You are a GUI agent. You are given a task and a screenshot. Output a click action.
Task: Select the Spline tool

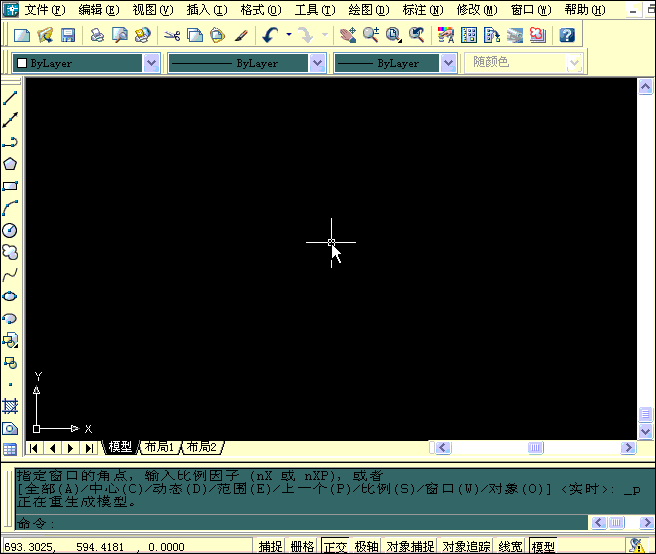click(x=10, y=274)
